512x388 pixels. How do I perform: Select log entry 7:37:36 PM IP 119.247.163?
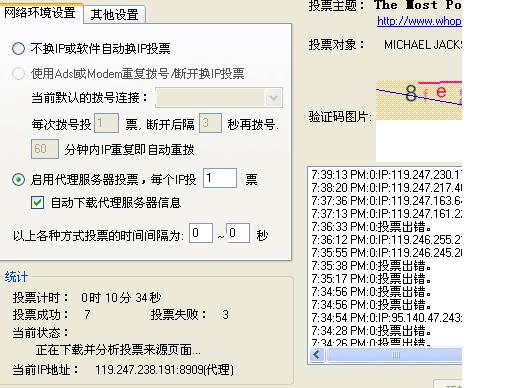coord(387,201)
